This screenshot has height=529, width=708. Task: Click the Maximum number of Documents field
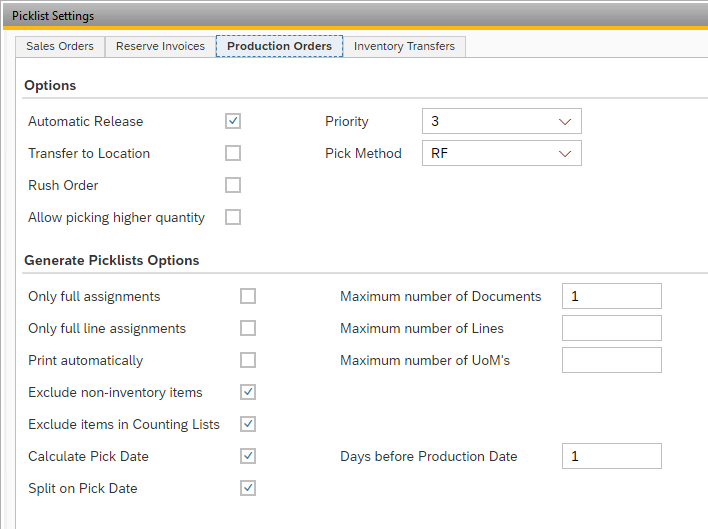[x=611, y=296]
